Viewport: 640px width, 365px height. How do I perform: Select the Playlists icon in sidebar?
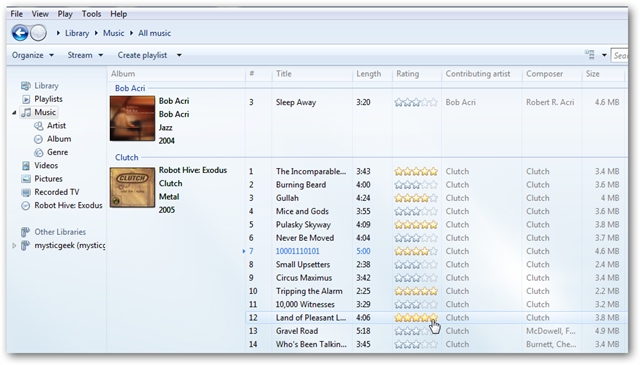pyautogui.click(x=26, y=99)
